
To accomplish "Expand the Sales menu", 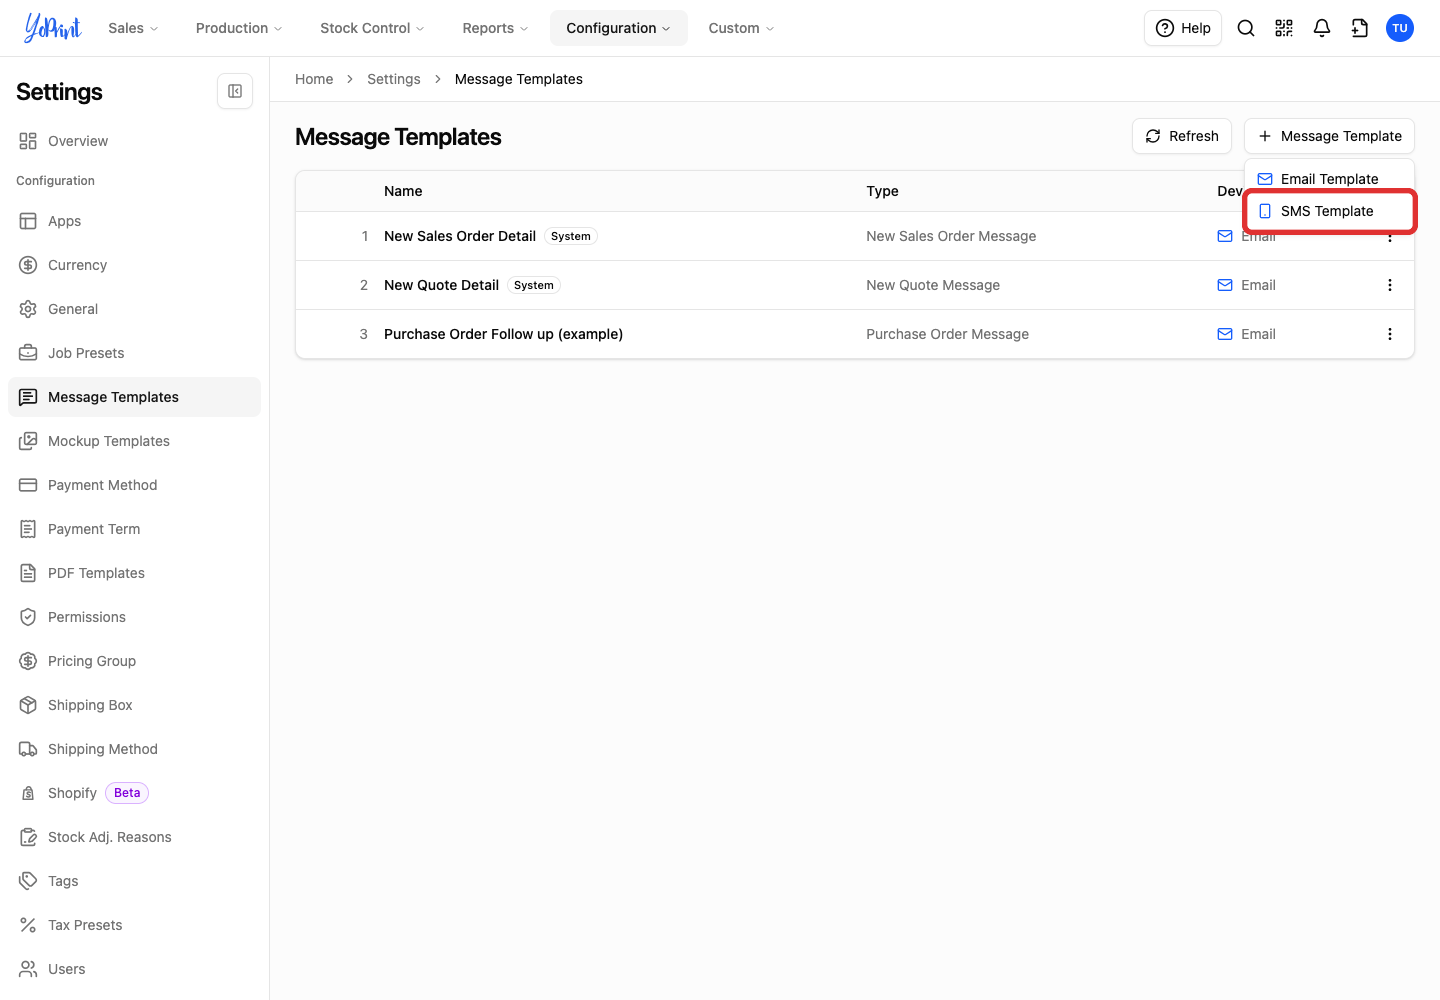I will coord(133,28).
